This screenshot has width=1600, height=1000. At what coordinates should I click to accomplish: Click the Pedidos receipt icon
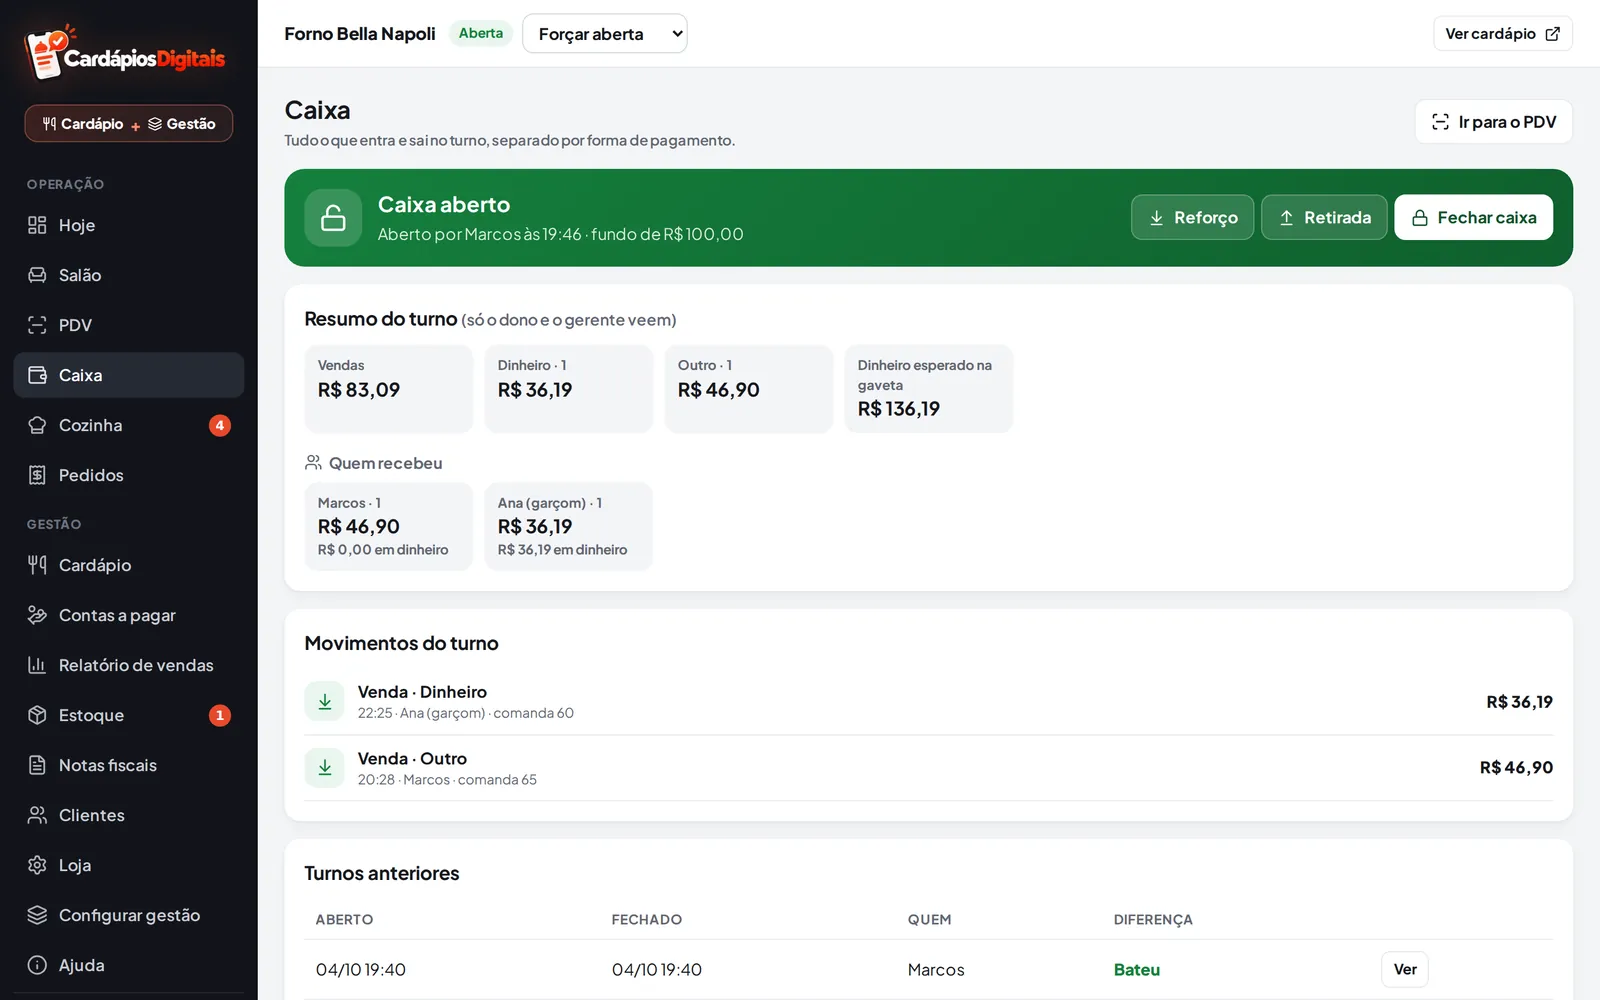click(x=37, y=475)
